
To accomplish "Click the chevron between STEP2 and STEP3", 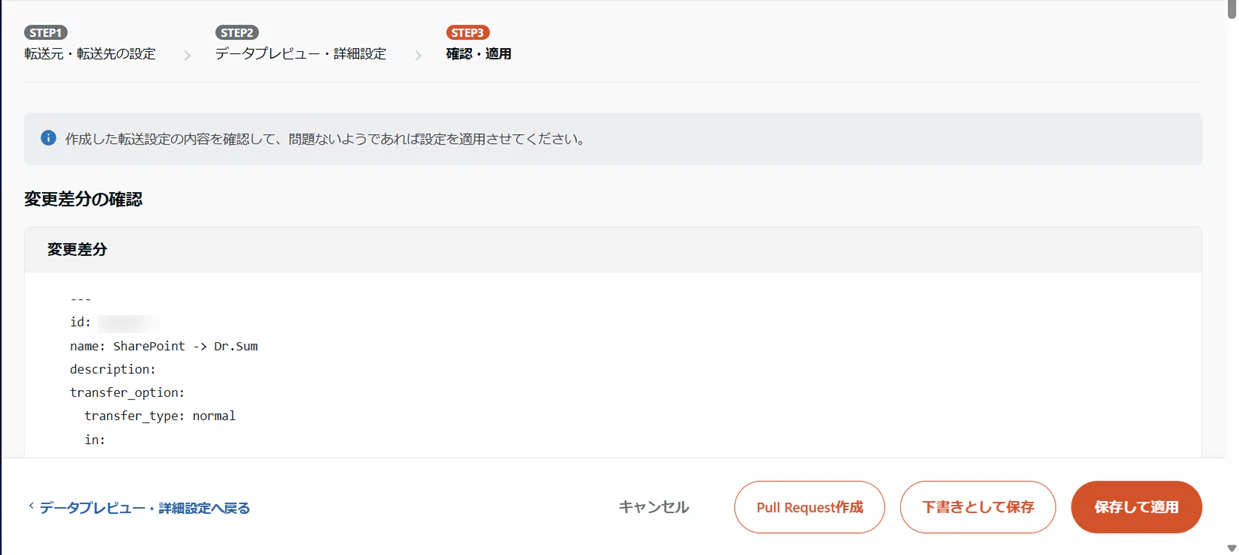I will point(418,55).
